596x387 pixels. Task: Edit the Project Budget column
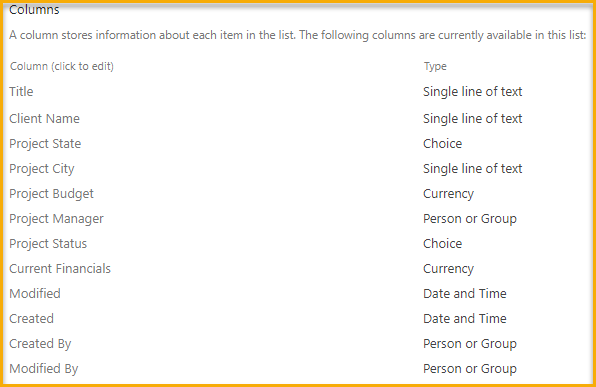(x=51, y=194)
